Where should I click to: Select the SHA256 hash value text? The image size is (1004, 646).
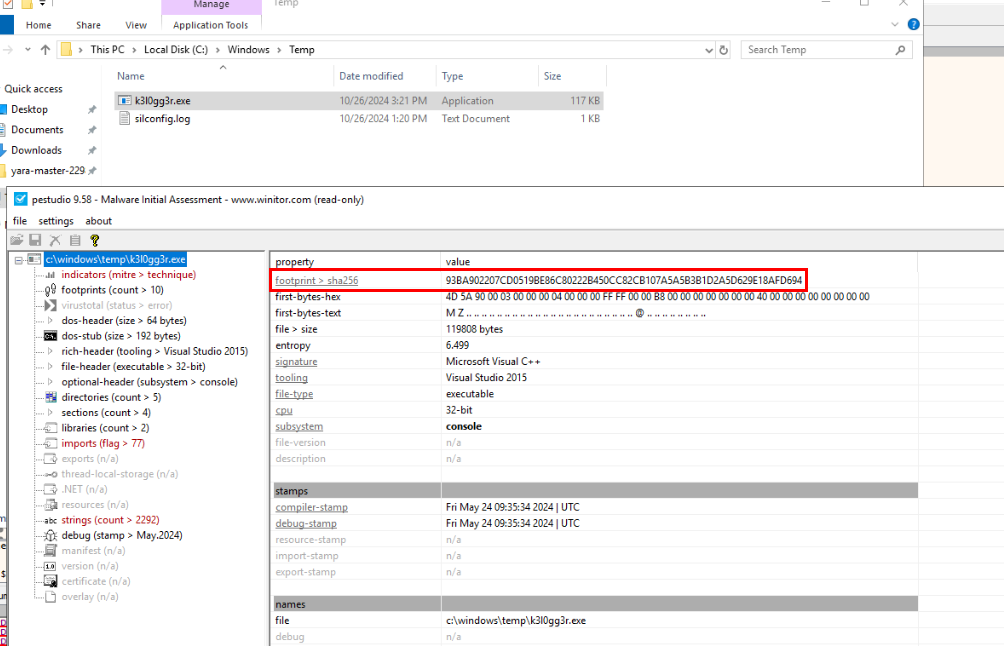624,280
